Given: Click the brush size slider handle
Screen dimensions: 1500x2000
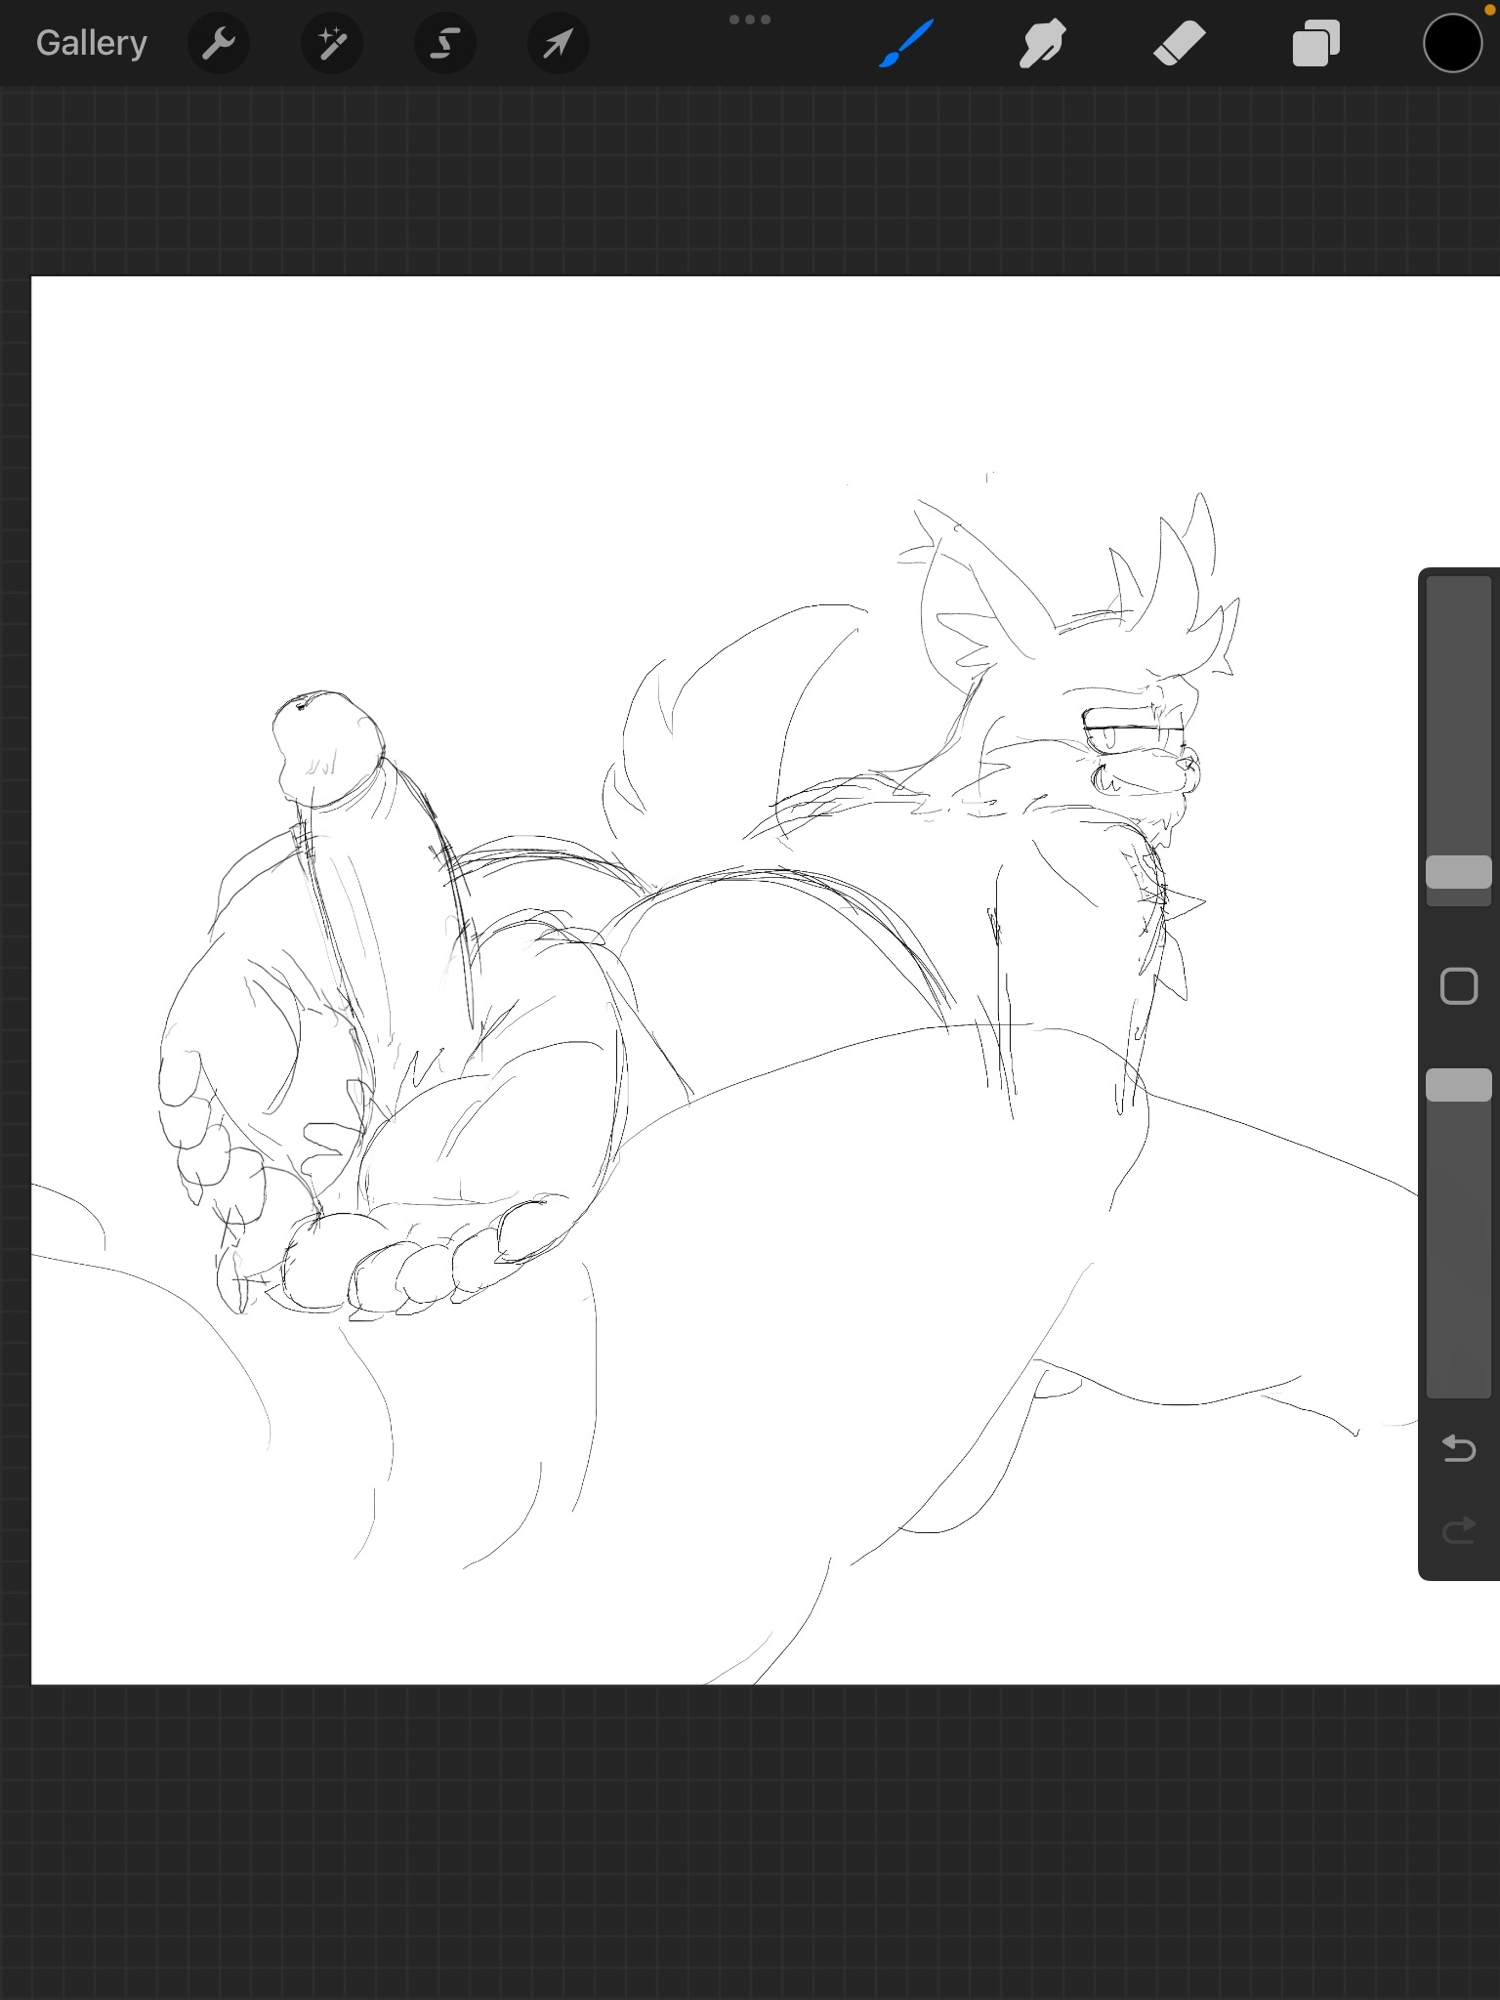Looking at the screenshot, I should coord(1458,872).
